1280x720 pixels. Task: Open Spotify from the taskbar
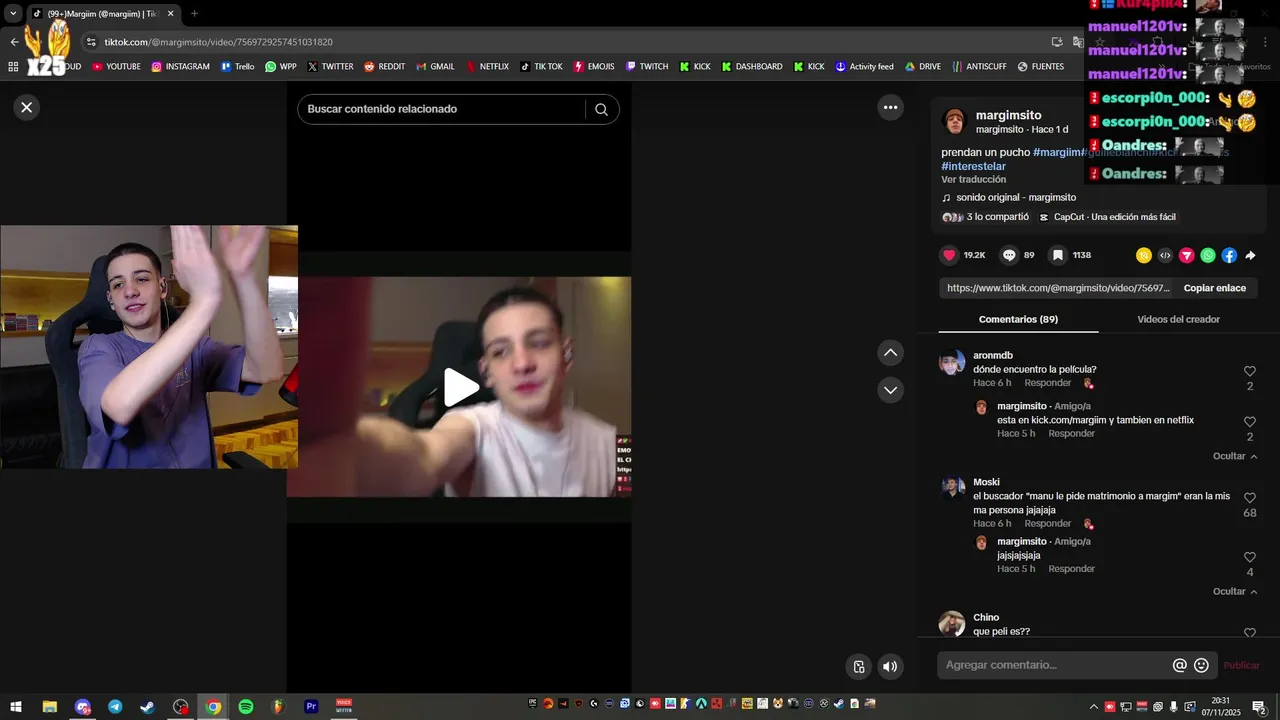246,707
